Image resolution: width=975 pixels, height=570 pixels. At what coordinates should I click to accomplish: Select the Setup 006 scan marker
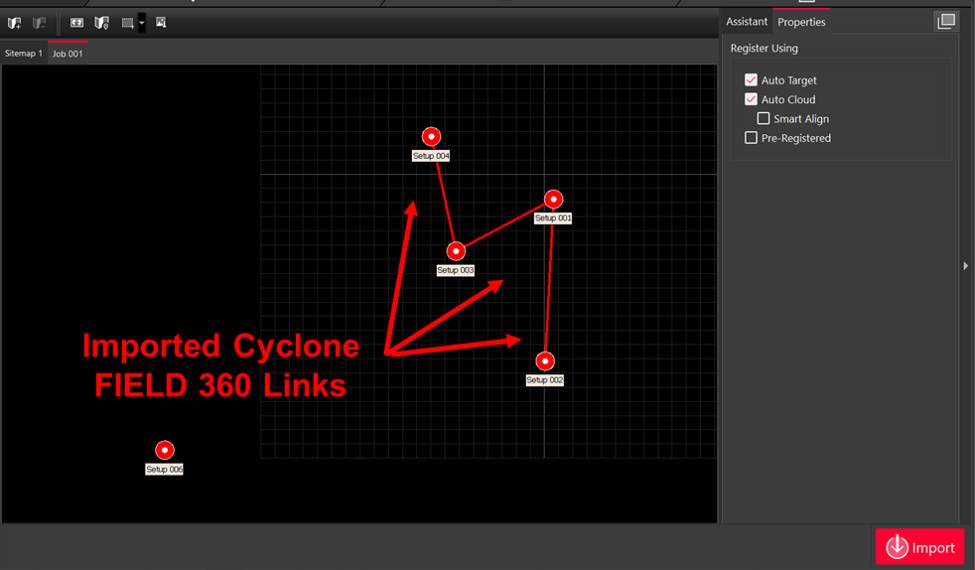pos(165,451)
